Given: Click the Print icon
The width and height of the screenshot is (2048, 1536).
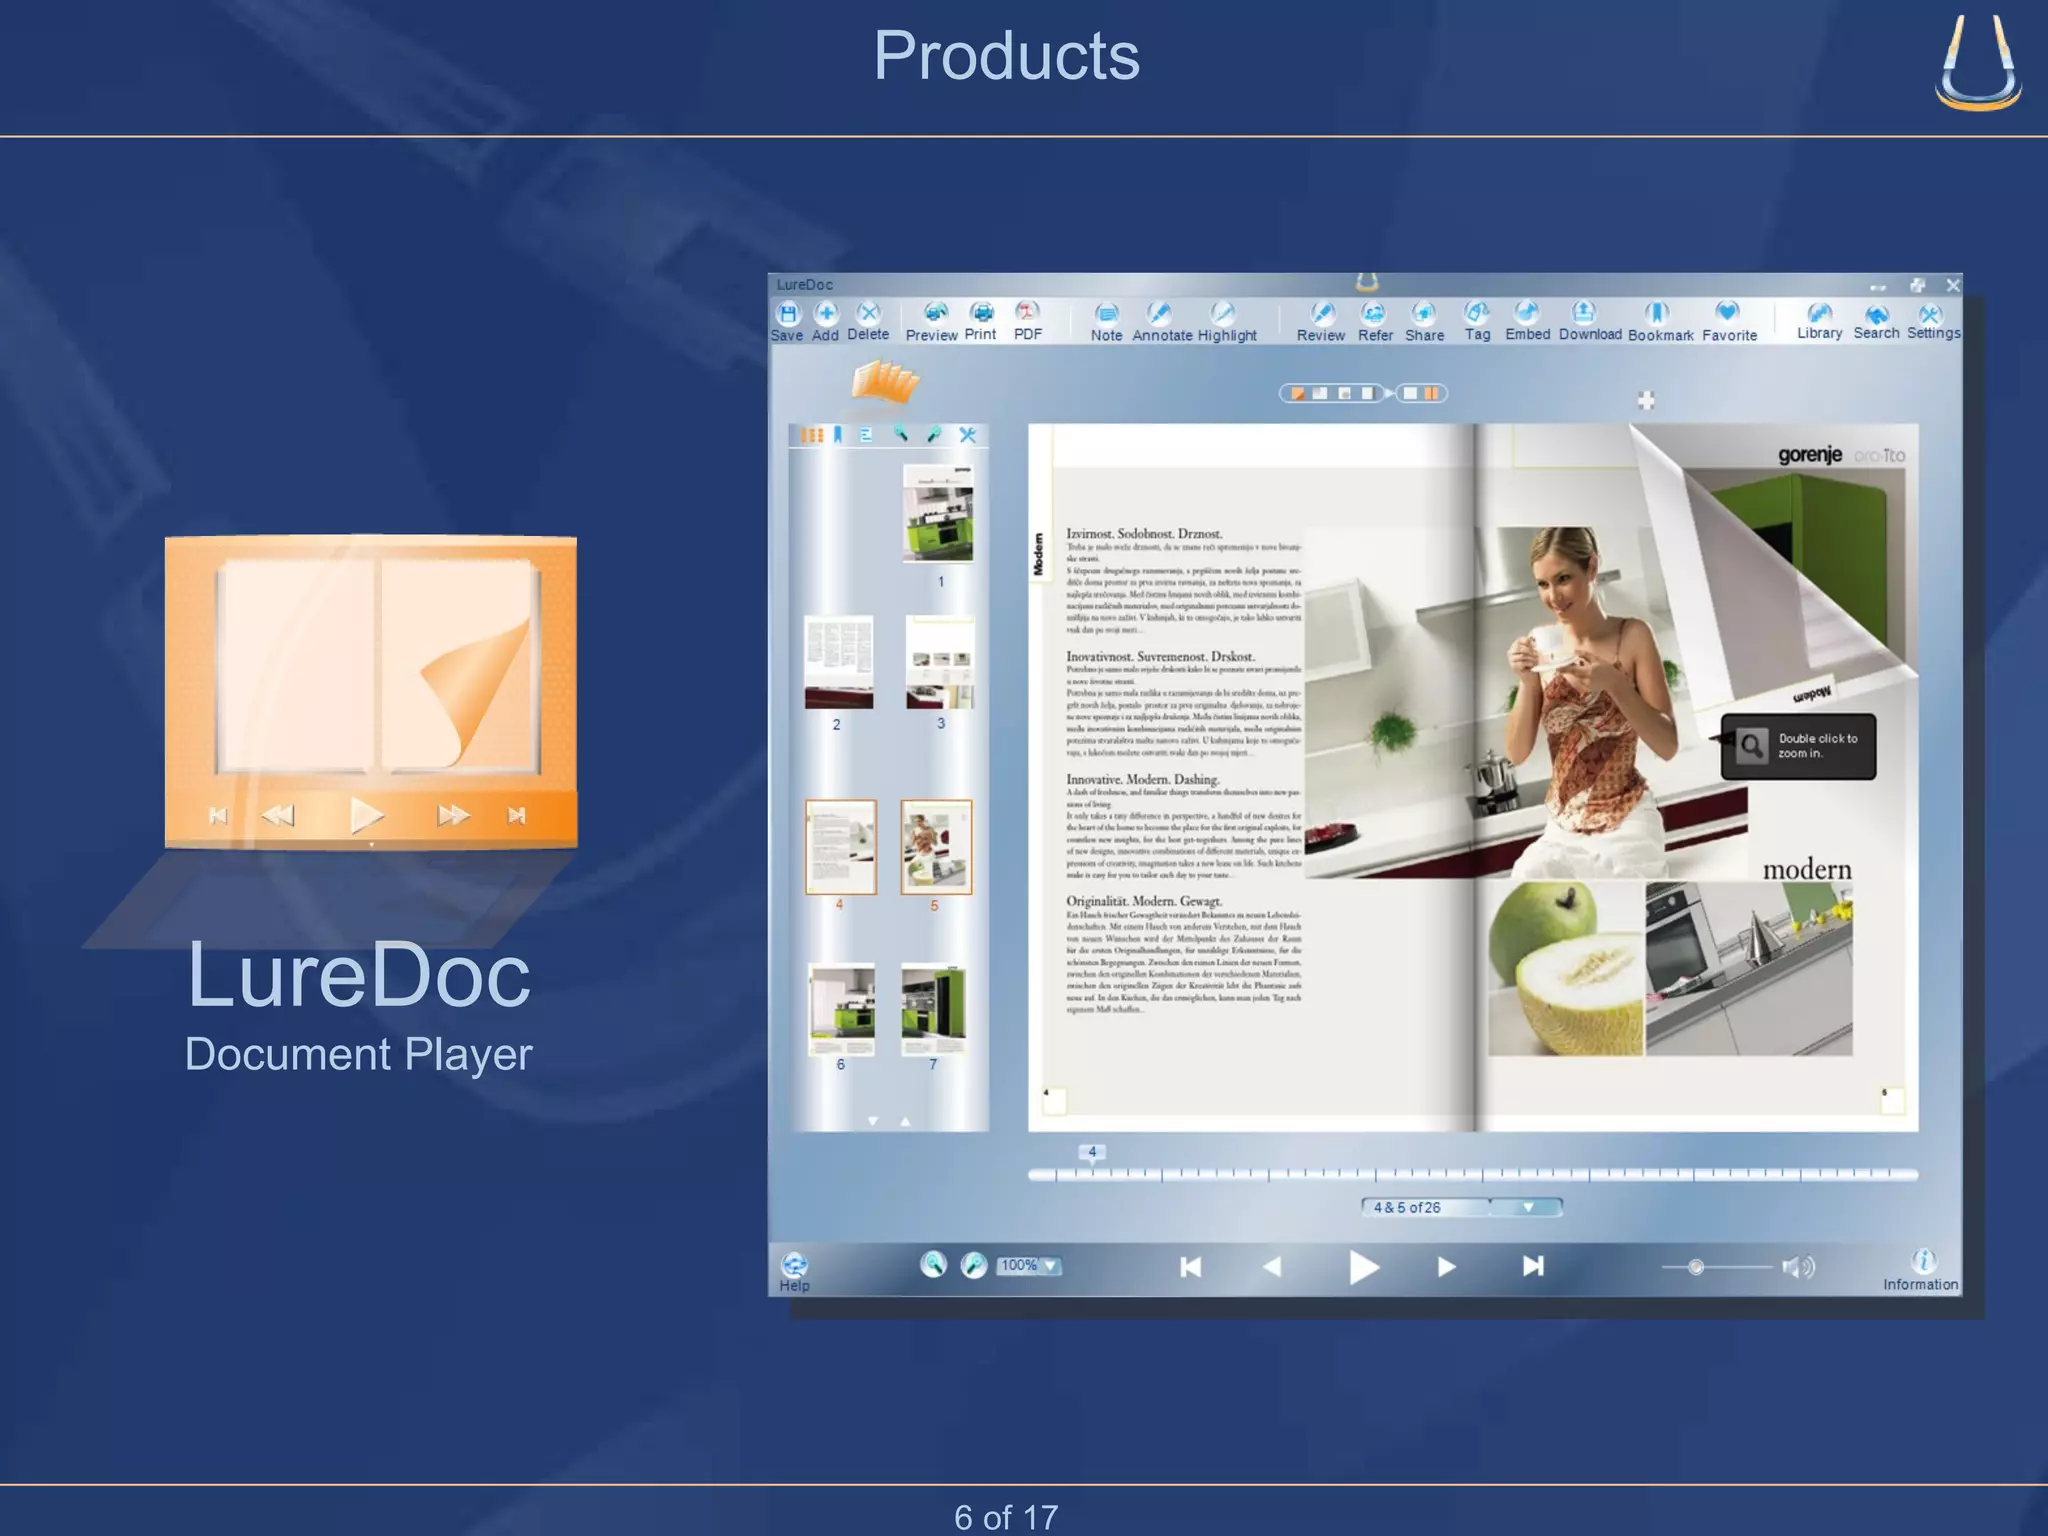Looking at the screenshot, I should click(981, 313).
